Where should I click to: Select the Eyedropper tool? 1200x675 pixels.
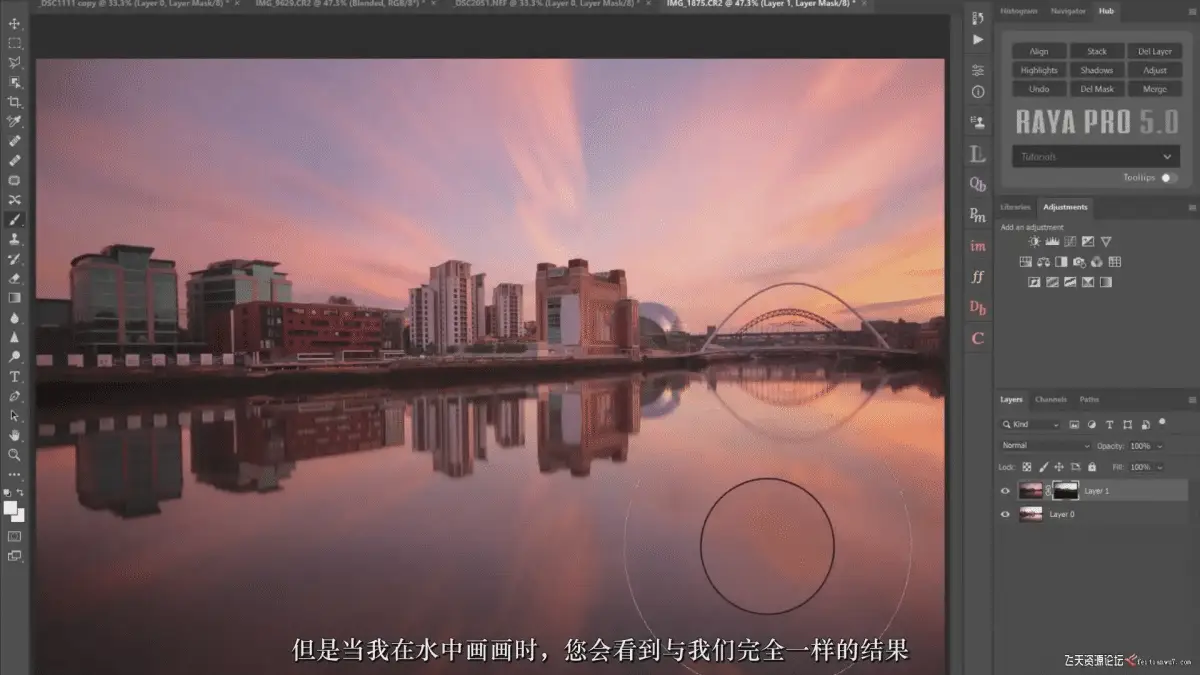coord(15,121)
